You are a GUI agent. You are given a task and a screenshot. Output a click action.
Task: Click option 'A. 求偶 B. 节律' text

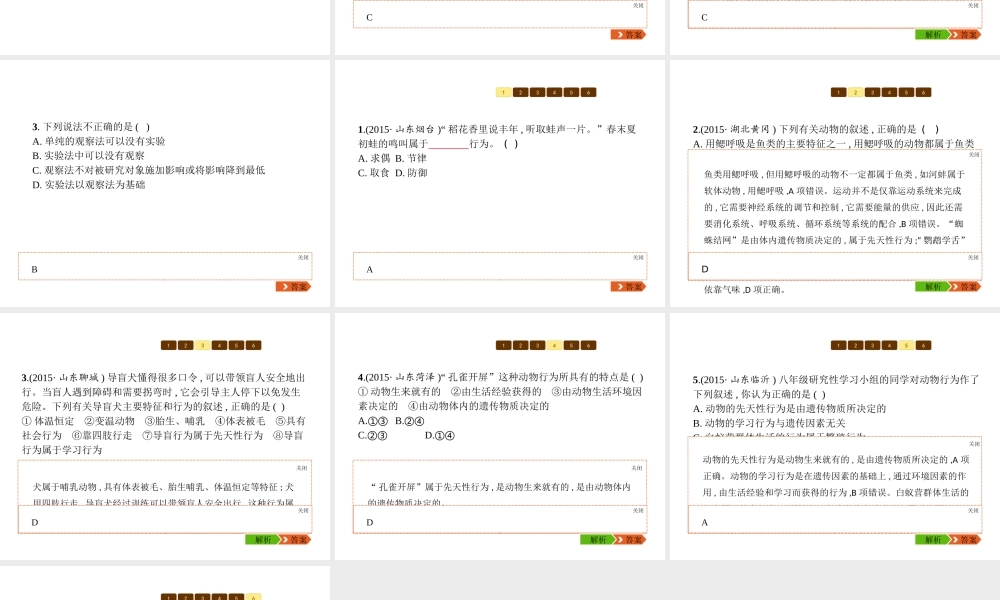392,158
